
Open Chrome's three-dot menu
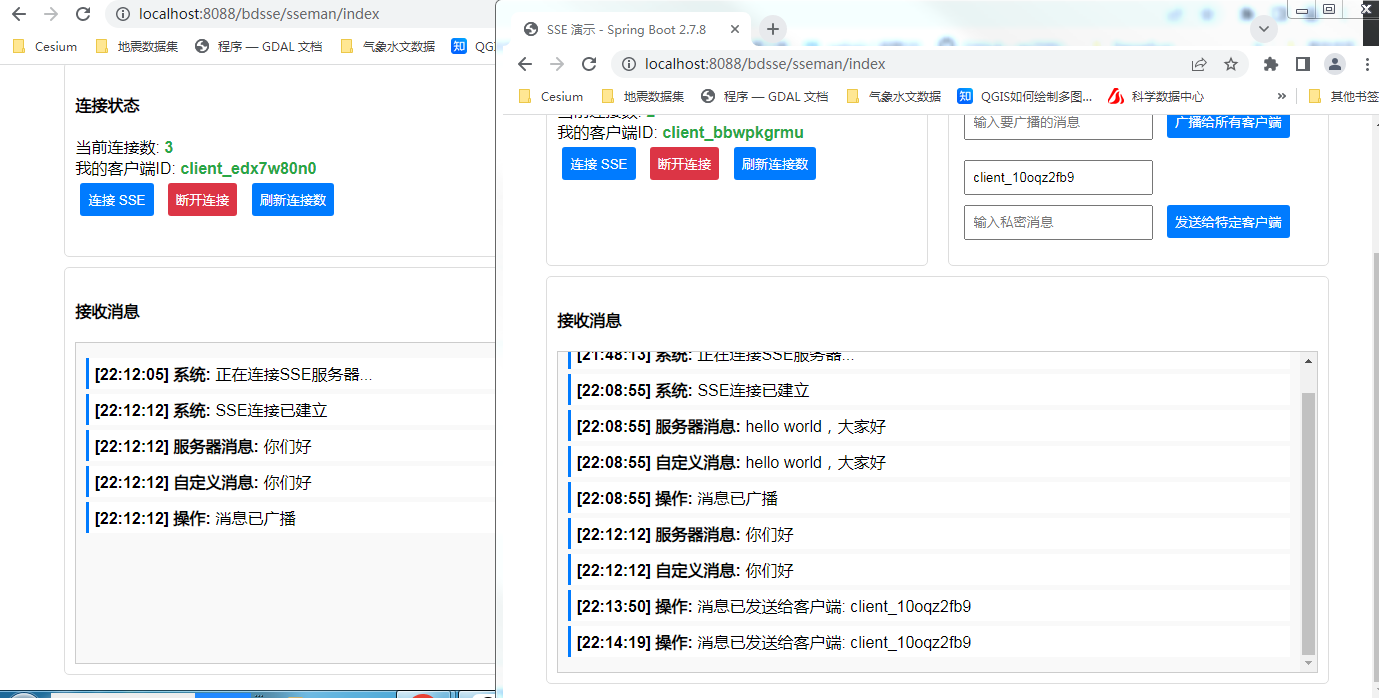(1365, 64)
